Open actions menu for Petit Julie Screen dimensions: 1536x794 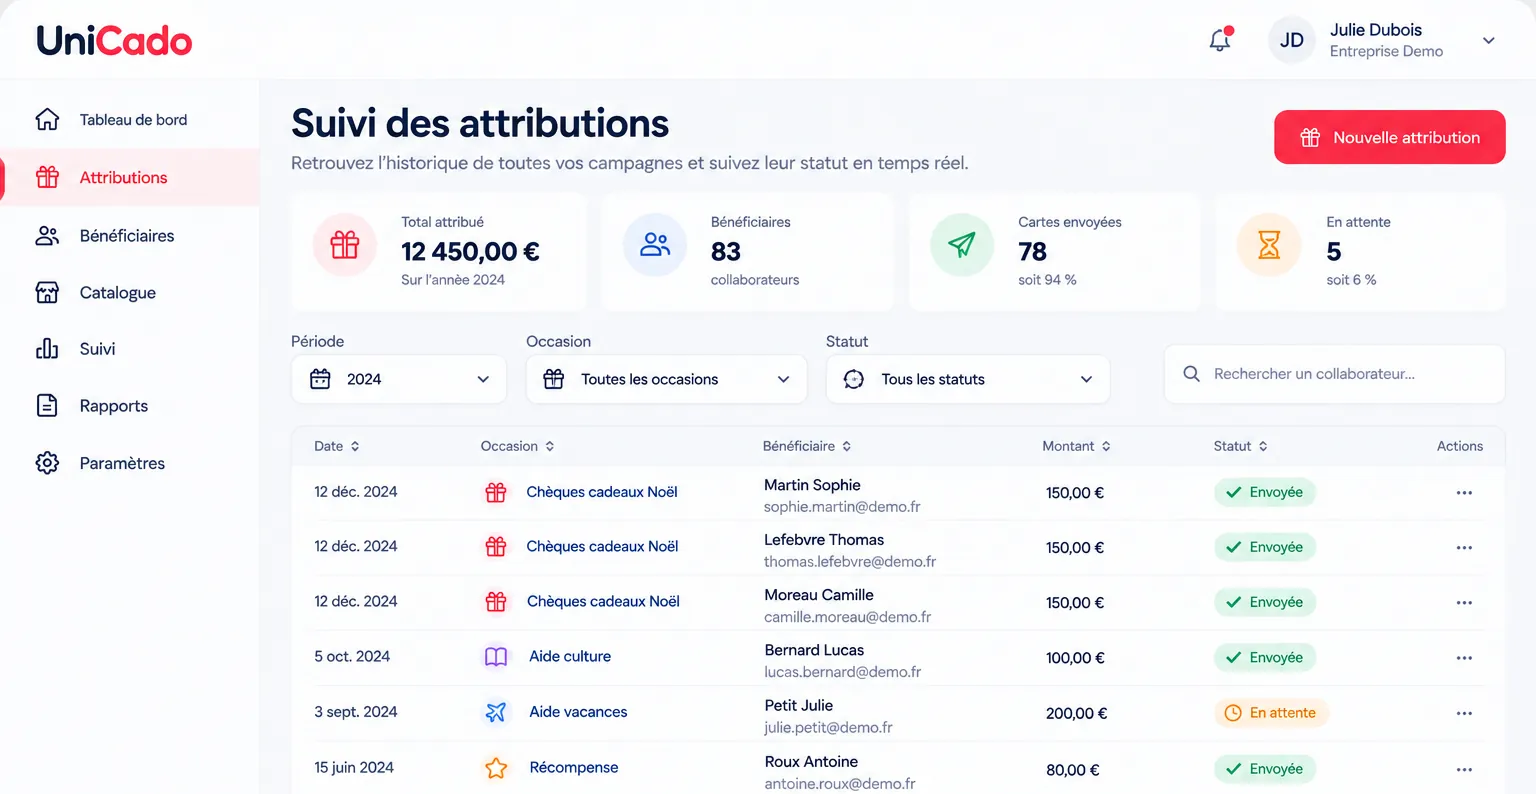[1464, 713]
